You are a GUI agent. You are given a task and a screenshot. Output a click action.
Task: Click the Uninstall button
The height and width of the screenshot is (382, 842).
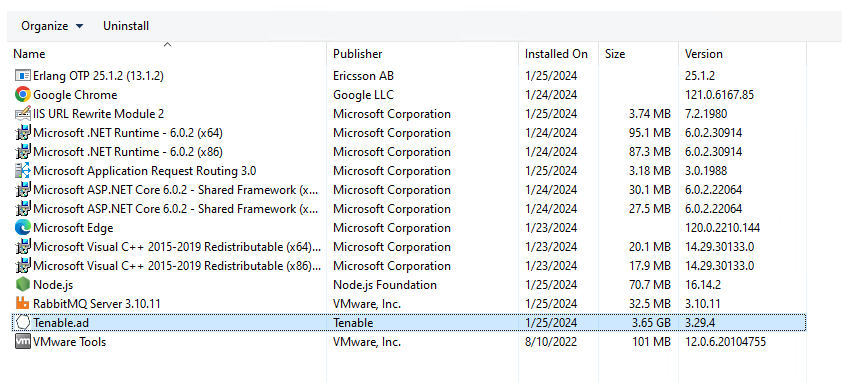pos(126,26)
